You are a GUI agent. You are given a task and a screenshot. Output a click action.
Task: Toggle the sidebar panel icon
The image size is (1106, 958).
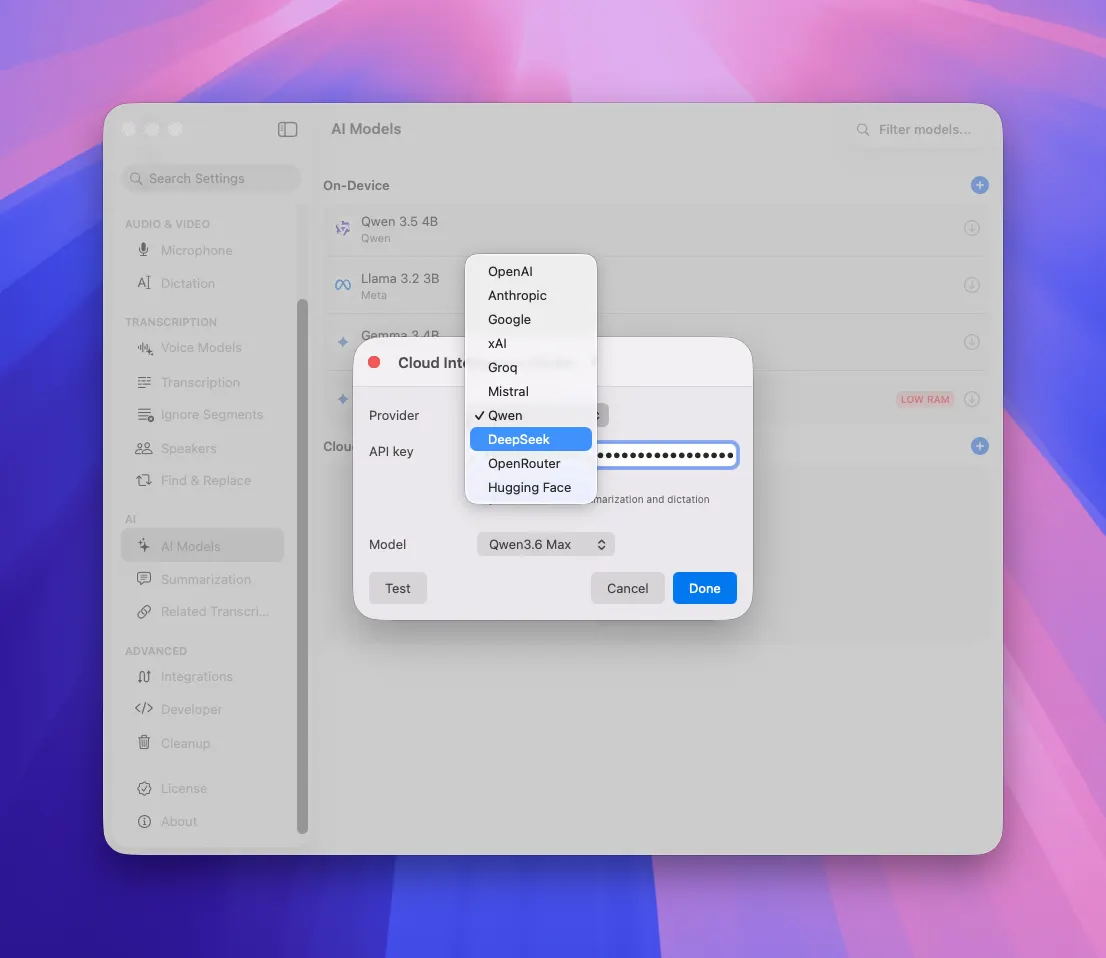point(287,129)
